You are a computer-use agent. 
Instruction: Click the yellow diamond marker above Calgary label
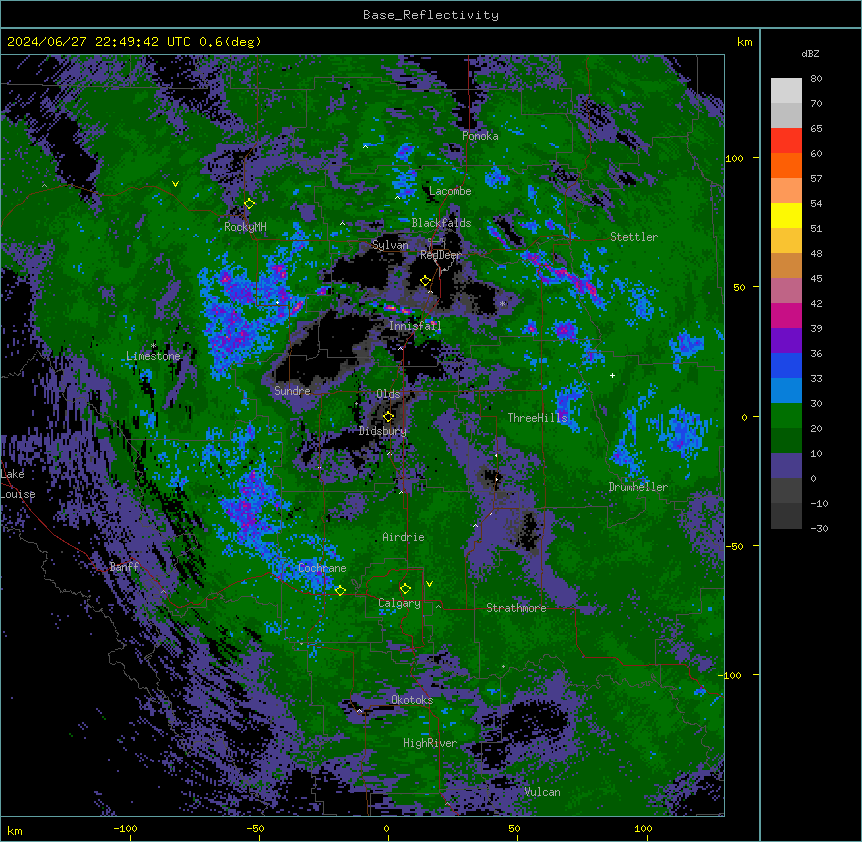[x=405, y=589]
